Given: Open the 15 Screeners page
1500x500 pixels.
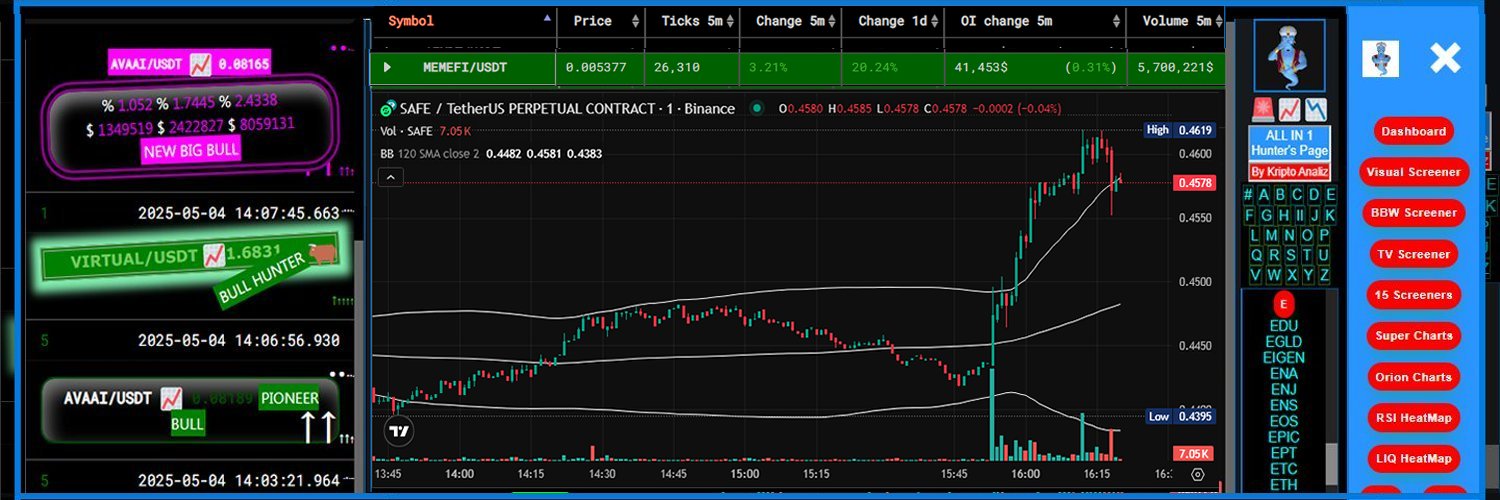Looking at the screenshot, I should [1414, 295].
